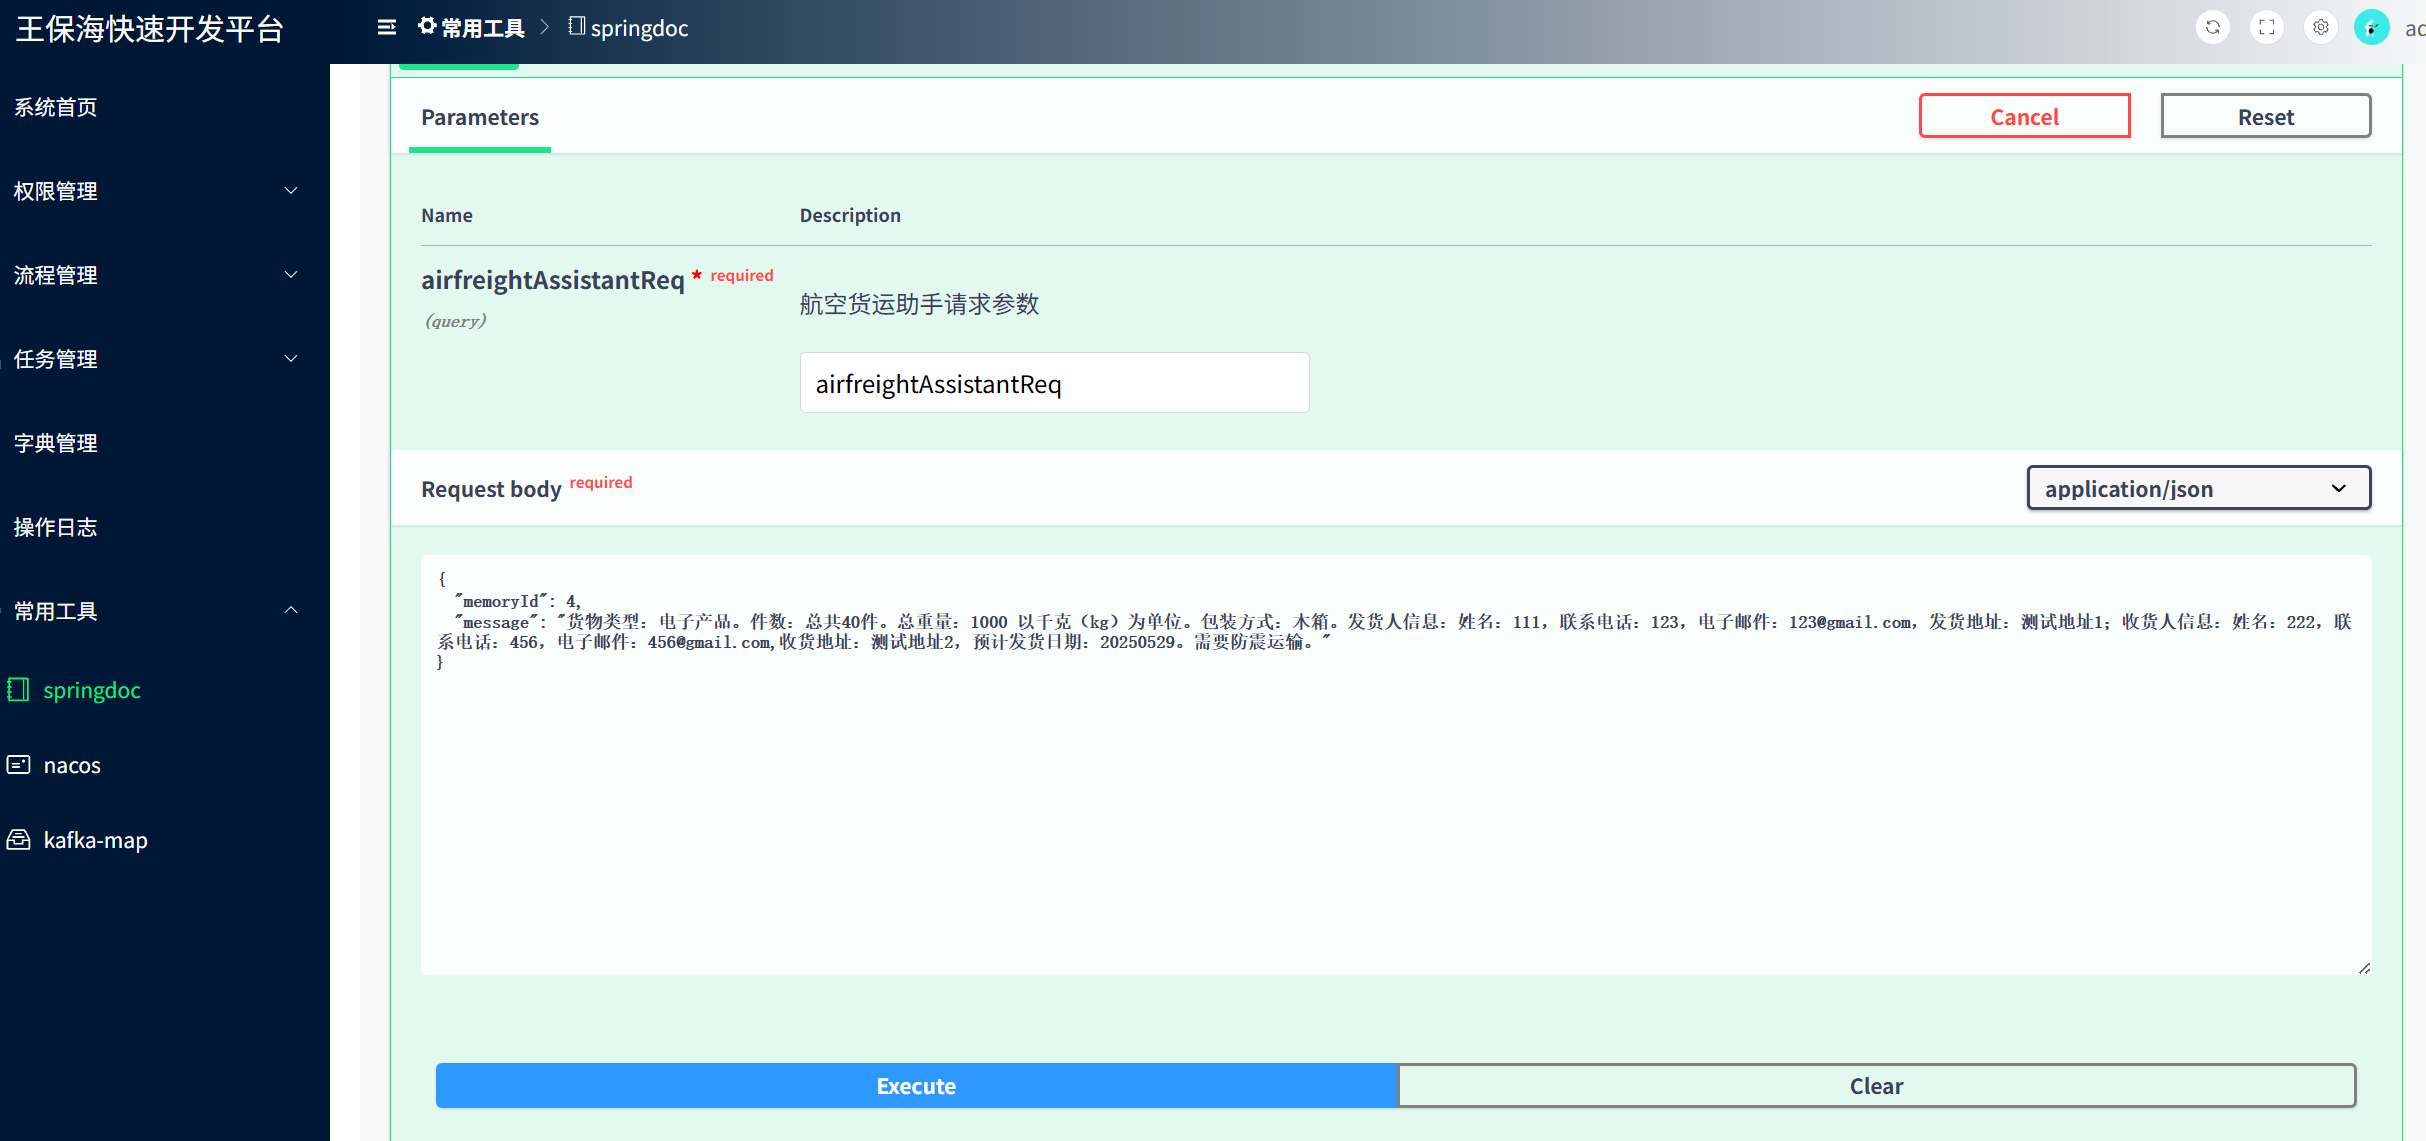Click the blue Execute button
The width and height of the screenshot is (2426, 1141).
pyautogui.click(x=916, y=1086)
